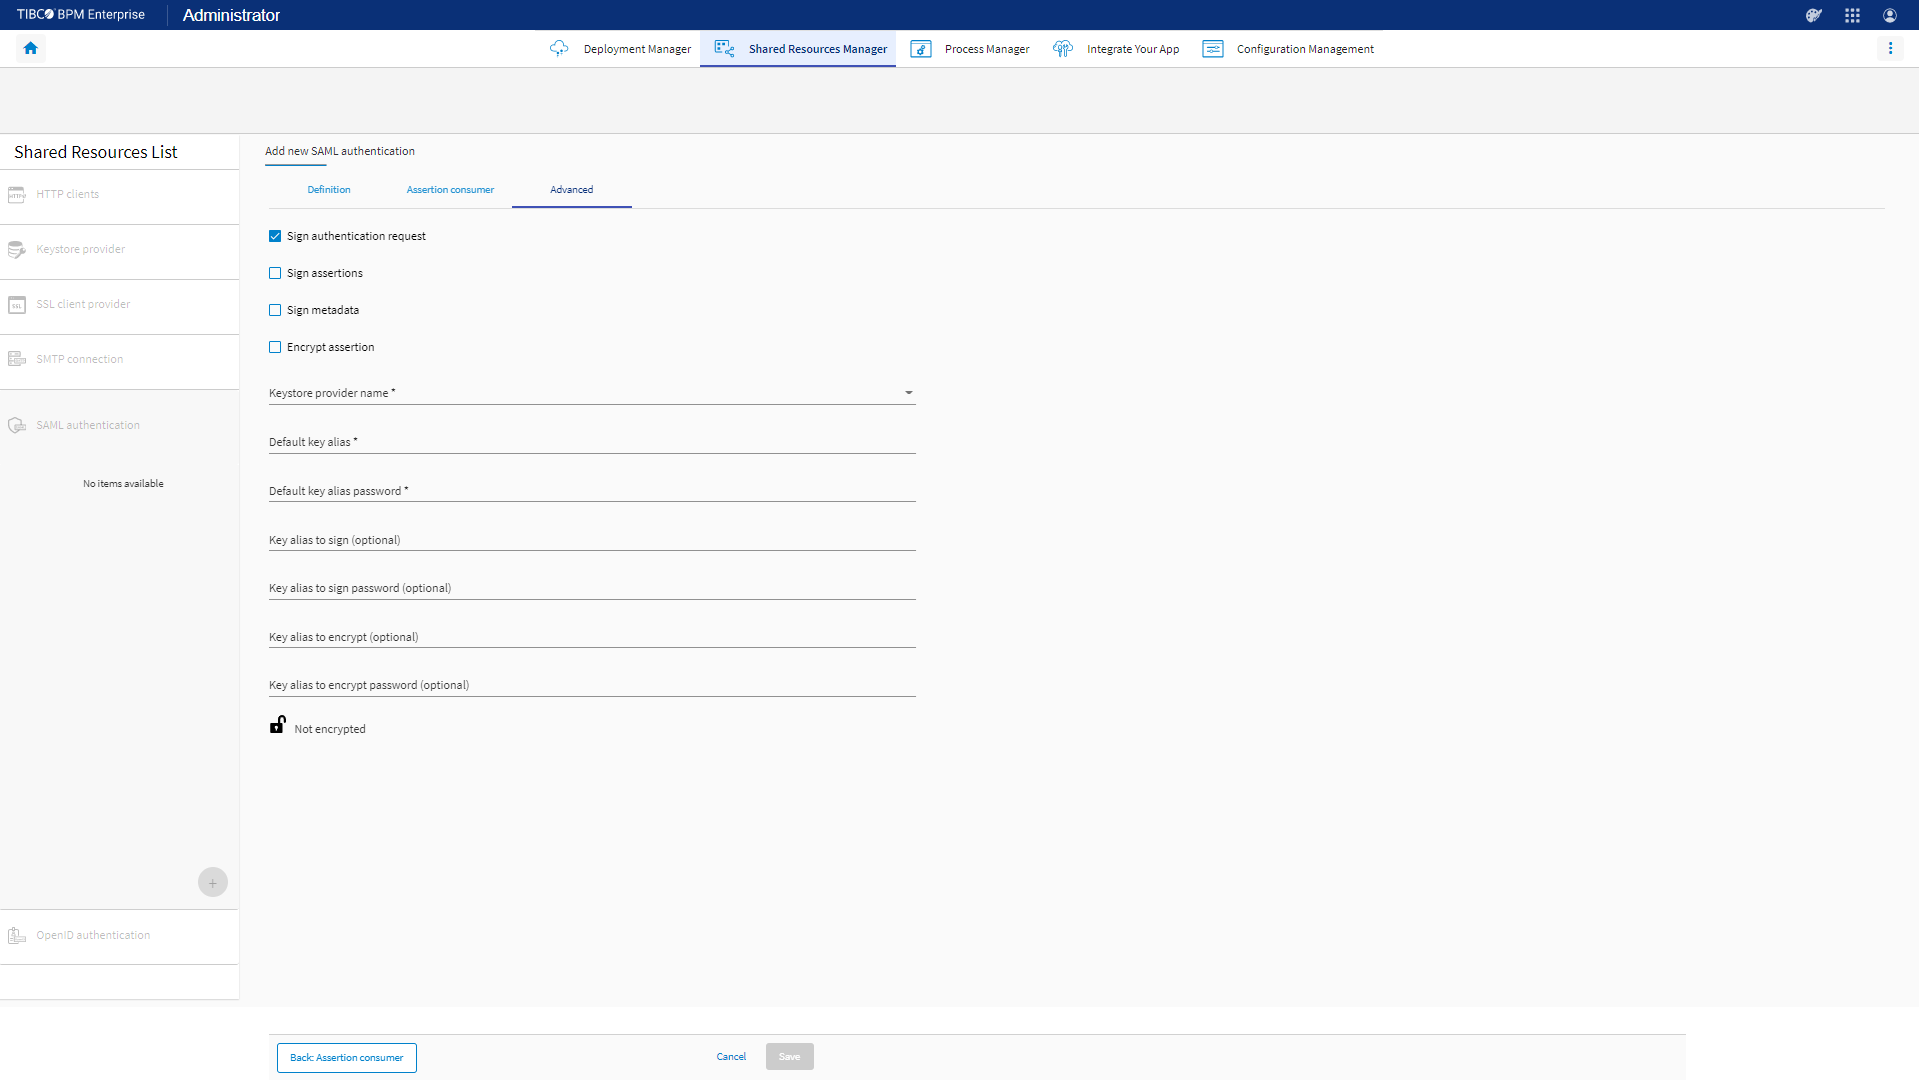This screenshot has width=1919, height=1080.
Task: Click the OpenID authentication icon
Action: 17,935
